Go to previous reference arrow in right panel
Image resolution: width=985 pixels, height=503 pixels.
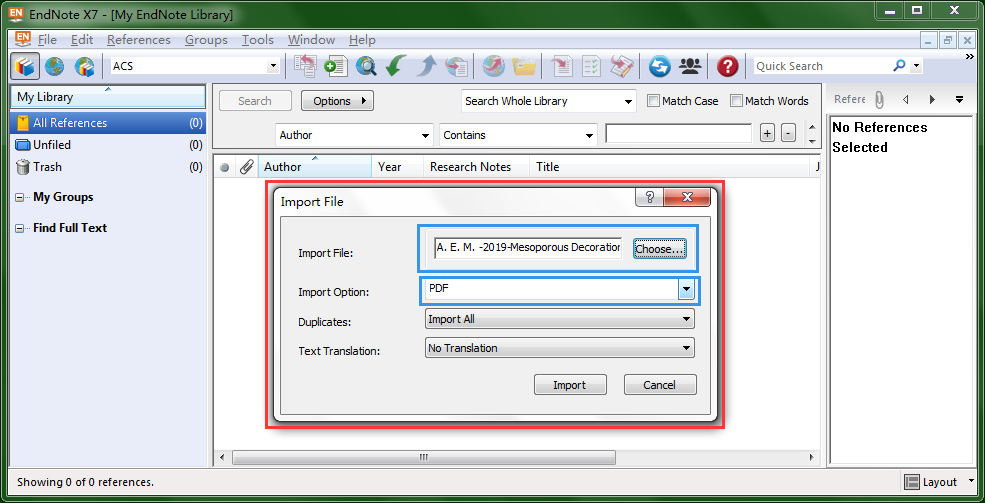pos(905,99)
